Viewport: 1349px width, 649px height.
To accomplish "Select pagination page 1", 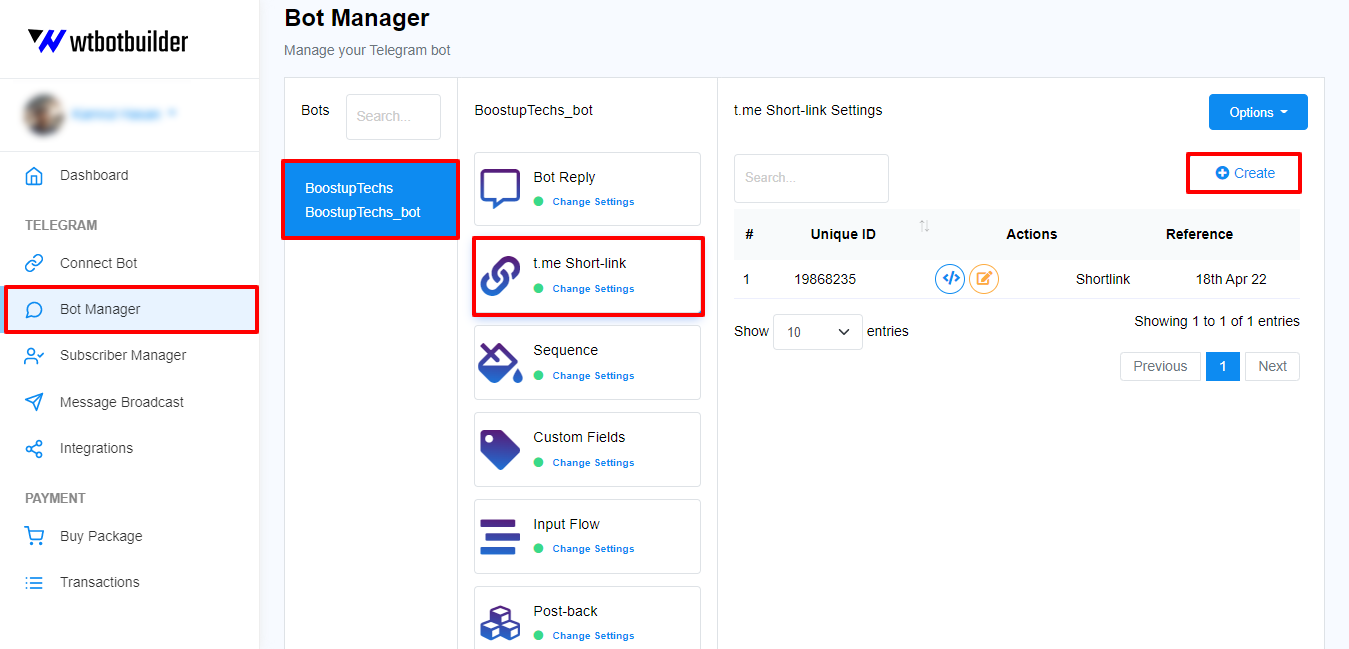I will tap(1223, 366).
